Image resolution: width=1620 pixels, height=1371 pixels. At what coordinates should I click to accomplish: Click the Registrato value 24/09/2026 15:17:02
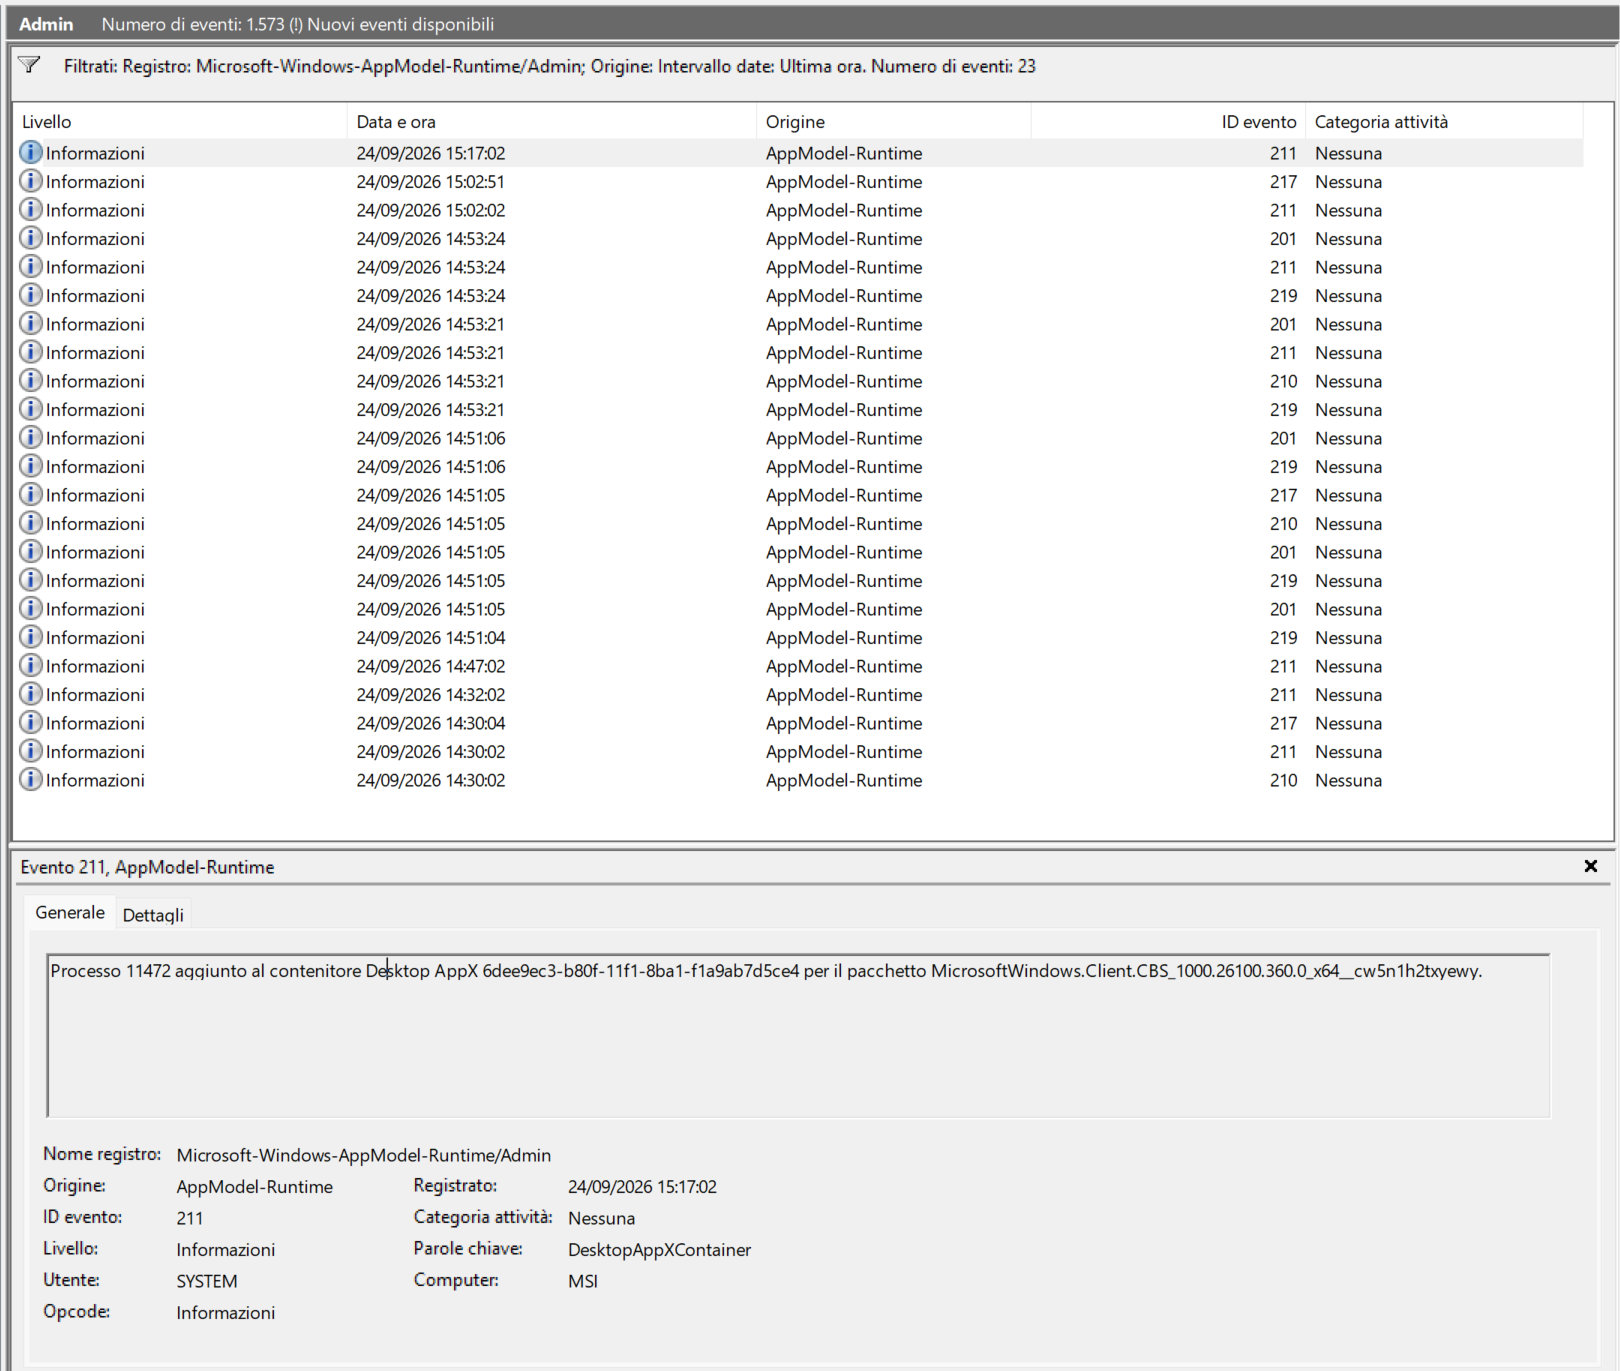pyautogui.click(x=642, y=1187)
